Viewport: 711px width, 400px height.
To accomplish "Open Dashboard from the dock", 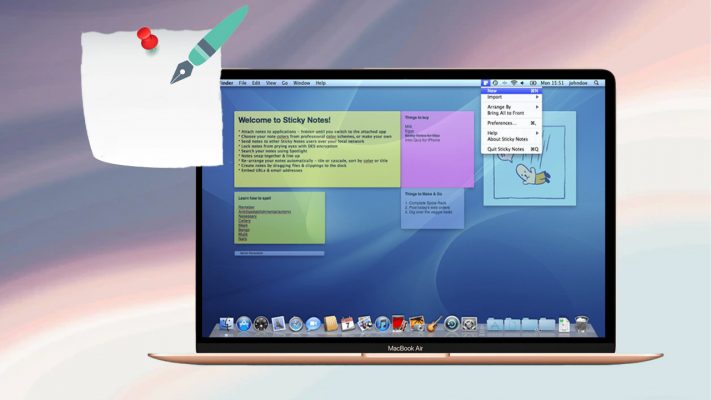I will (x=261, y=324).
